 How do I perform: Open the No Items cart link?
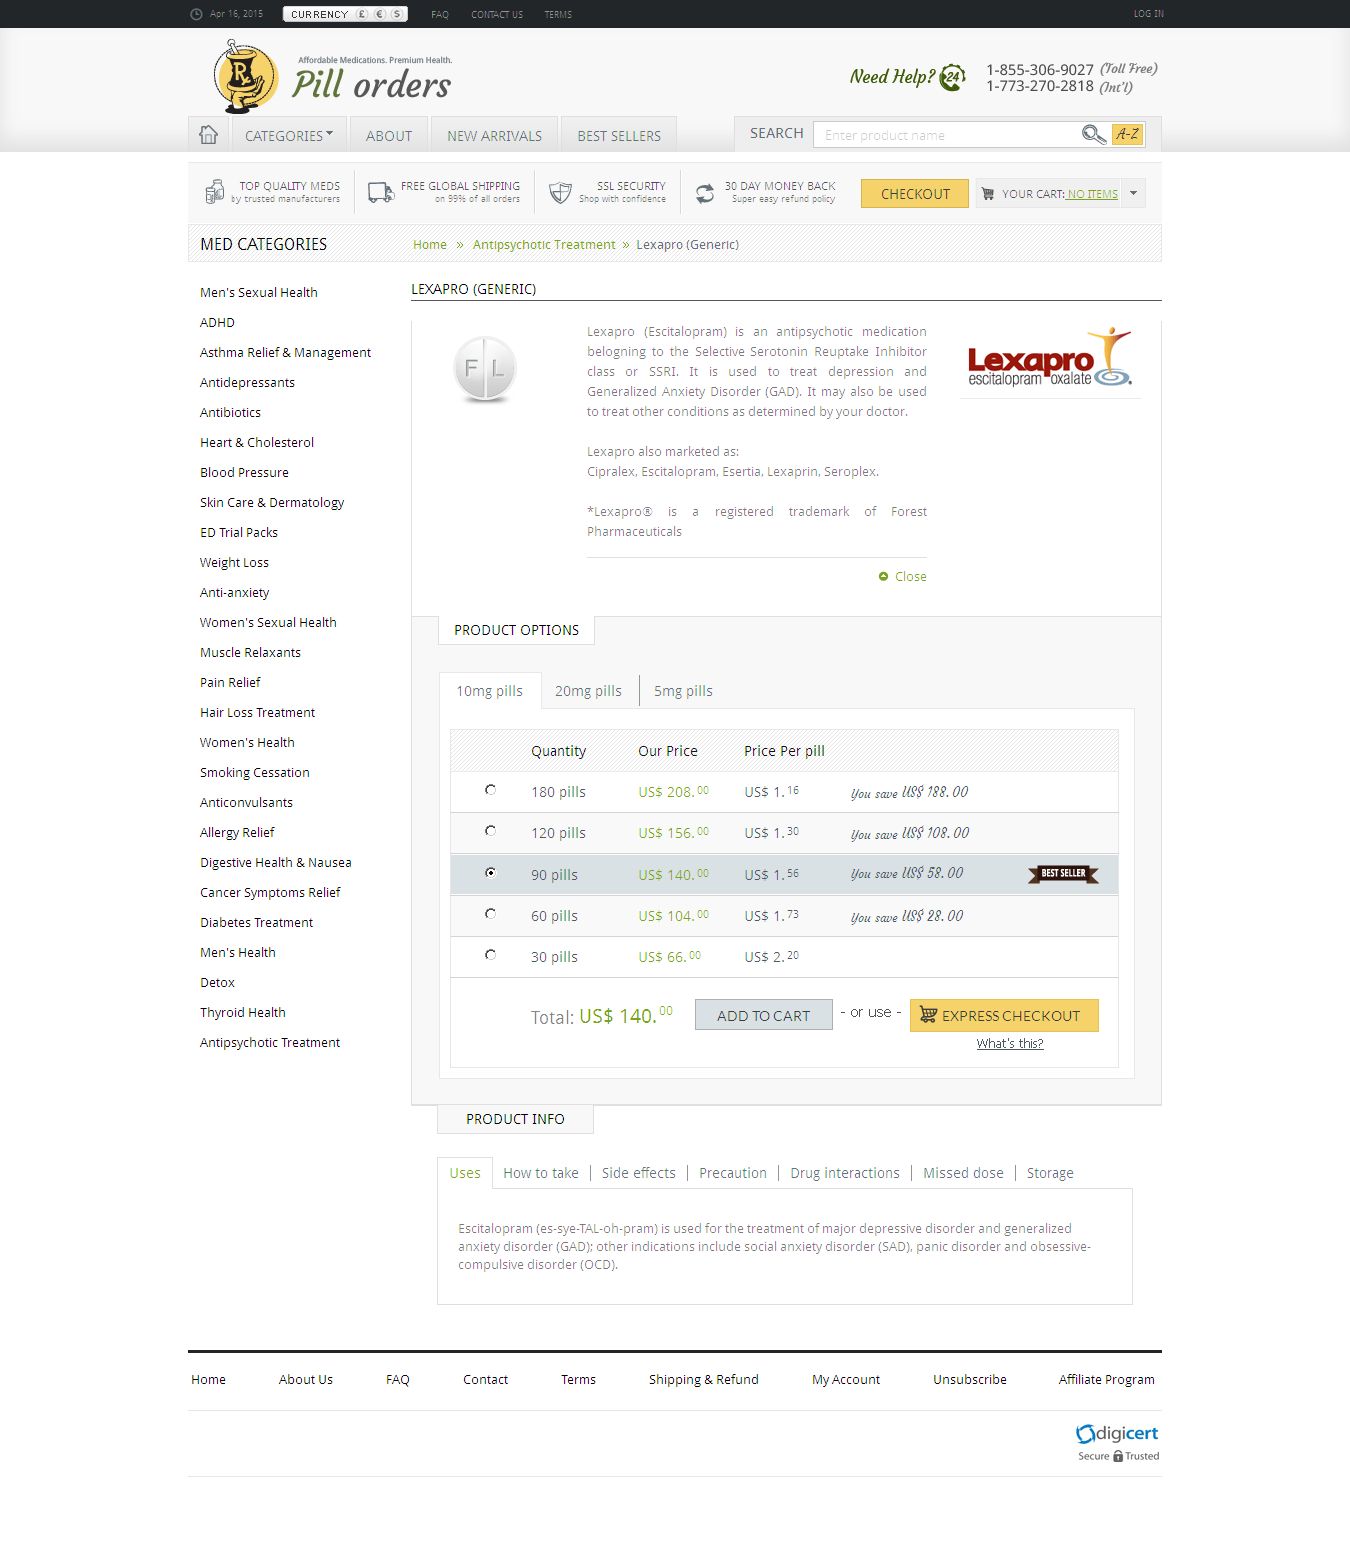point(1093,194)
